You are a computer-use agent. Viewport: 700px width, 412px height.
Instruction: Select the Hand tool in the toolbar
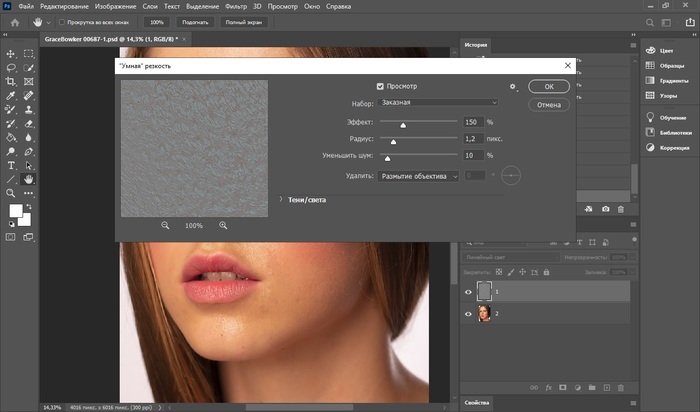29,179
